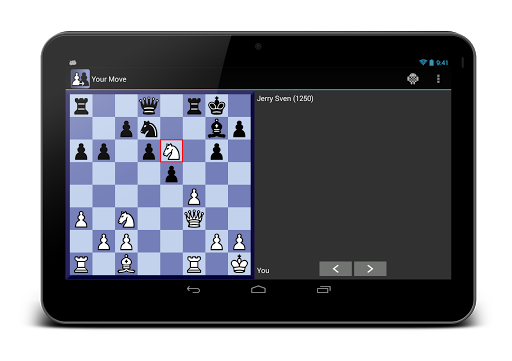Tap the battery status icon
The image size is (512, 361).
[x=431, y=63]
